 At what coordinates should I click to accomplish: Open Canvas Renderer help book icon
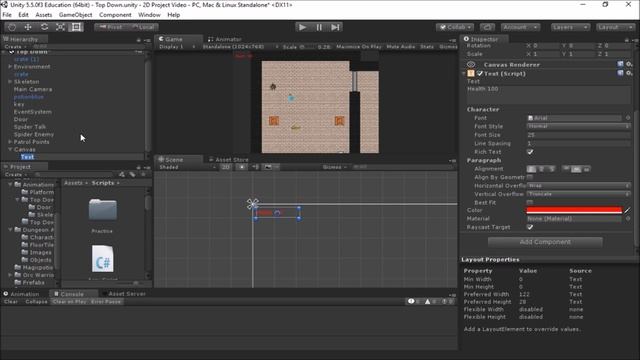620,64
